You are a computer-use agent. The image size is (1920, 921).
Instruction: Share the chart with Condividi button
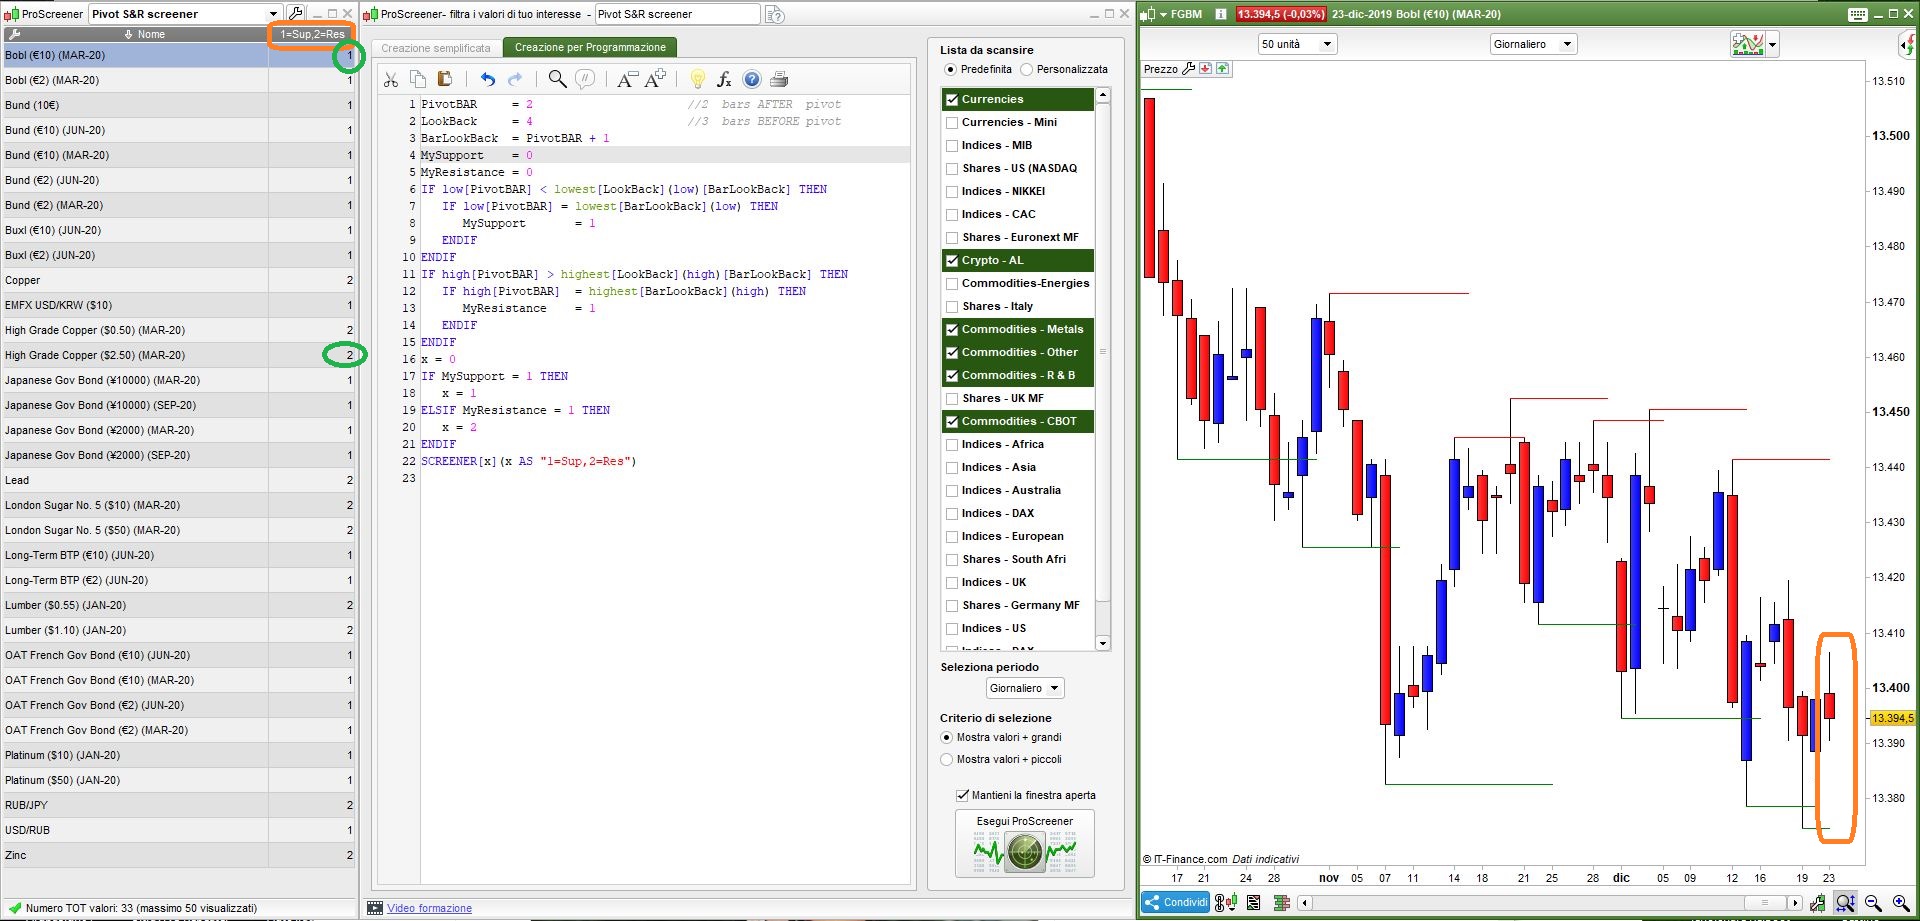pyautogui.click(x=1176, y=902)
